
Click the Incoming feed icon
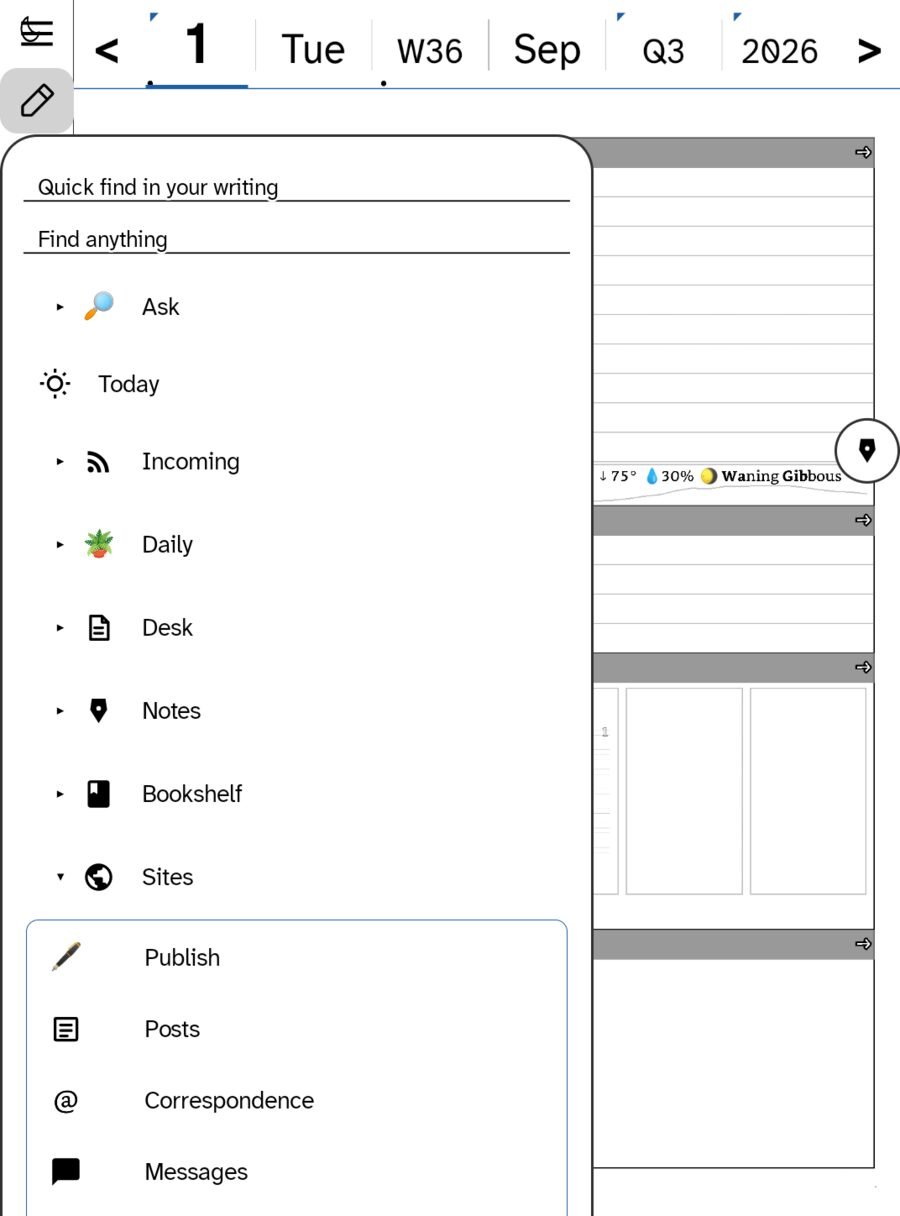point(98,462)
